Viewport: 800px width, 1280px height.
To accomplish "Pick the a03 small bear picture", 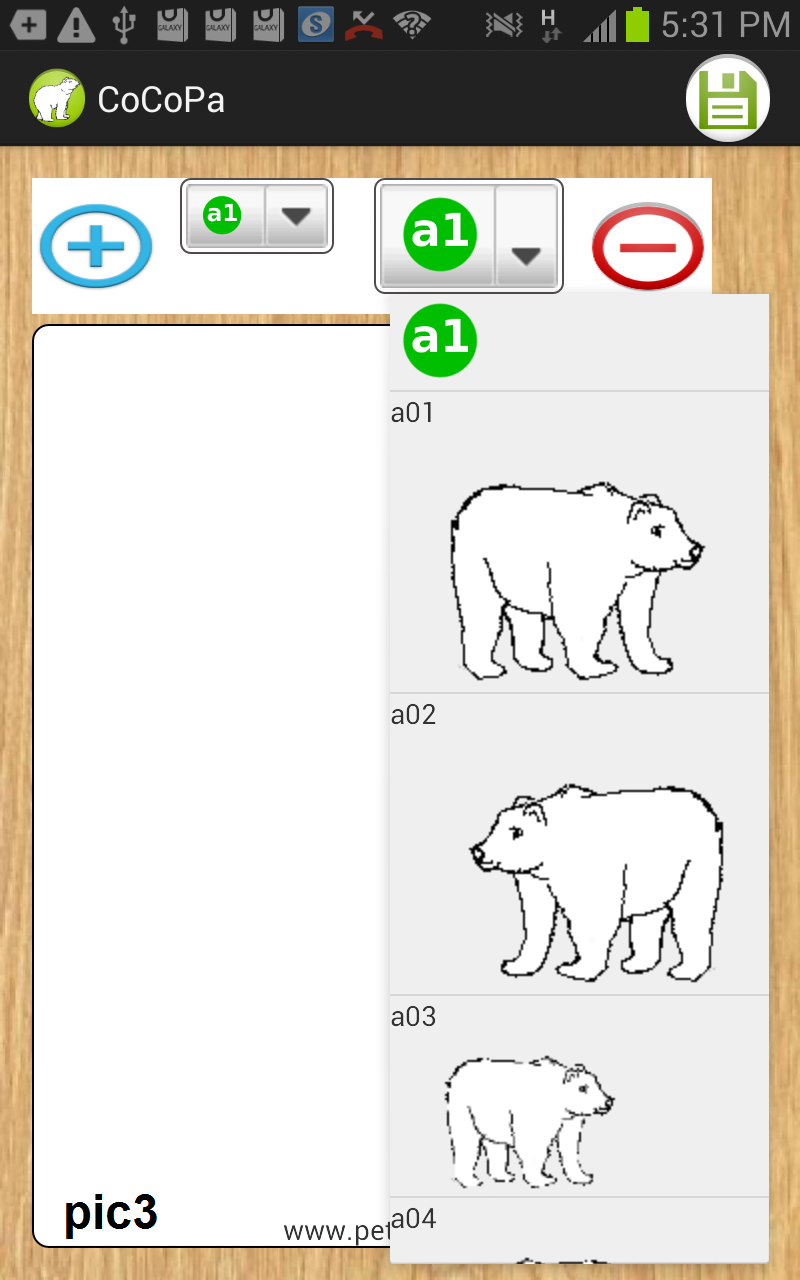I will coord(579,1096).
